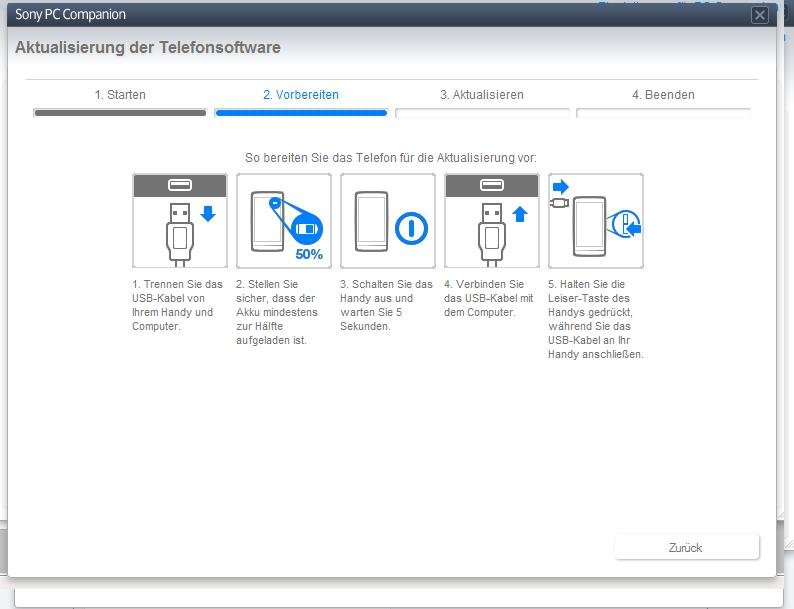Click the heading 'Aktualisierung der Telefonsoftware'
The height and width of the screenshot is (609, 794).
pyautogui.click(x=148, y=48)
